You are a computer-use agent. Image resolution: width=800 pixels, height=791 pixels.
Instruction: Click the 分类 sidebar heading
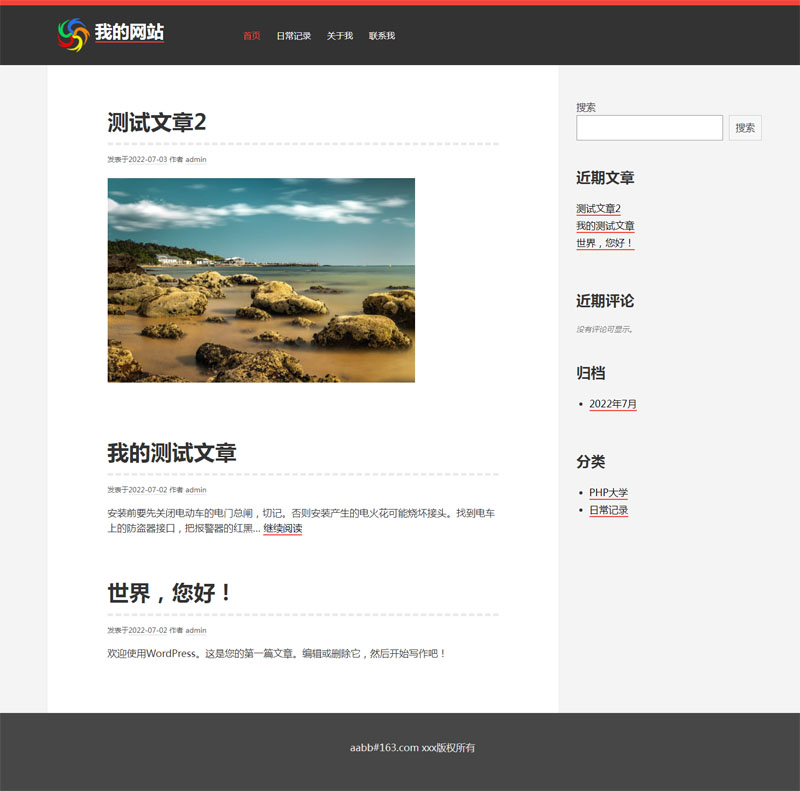[x=591, y=461]
